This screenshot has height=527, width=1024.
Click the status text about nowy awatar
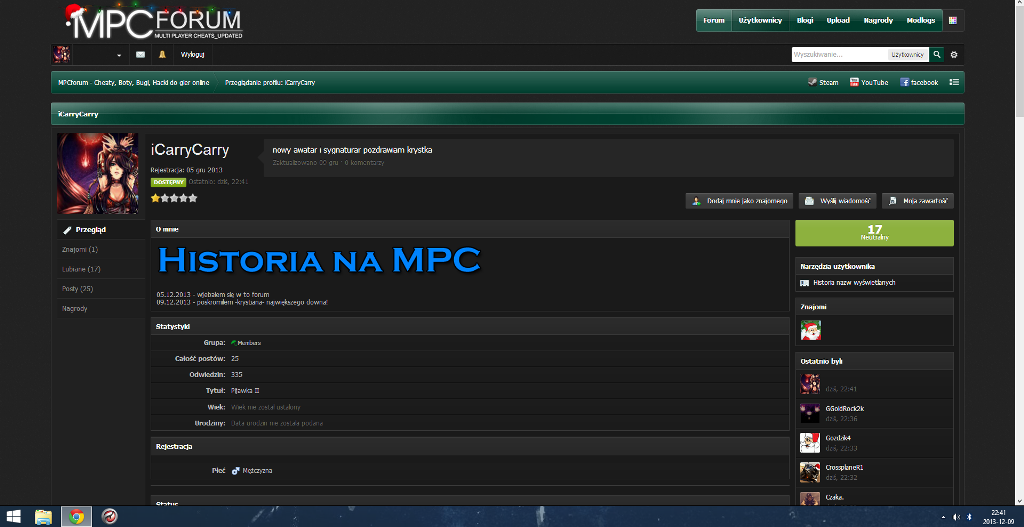click(352, 150)
